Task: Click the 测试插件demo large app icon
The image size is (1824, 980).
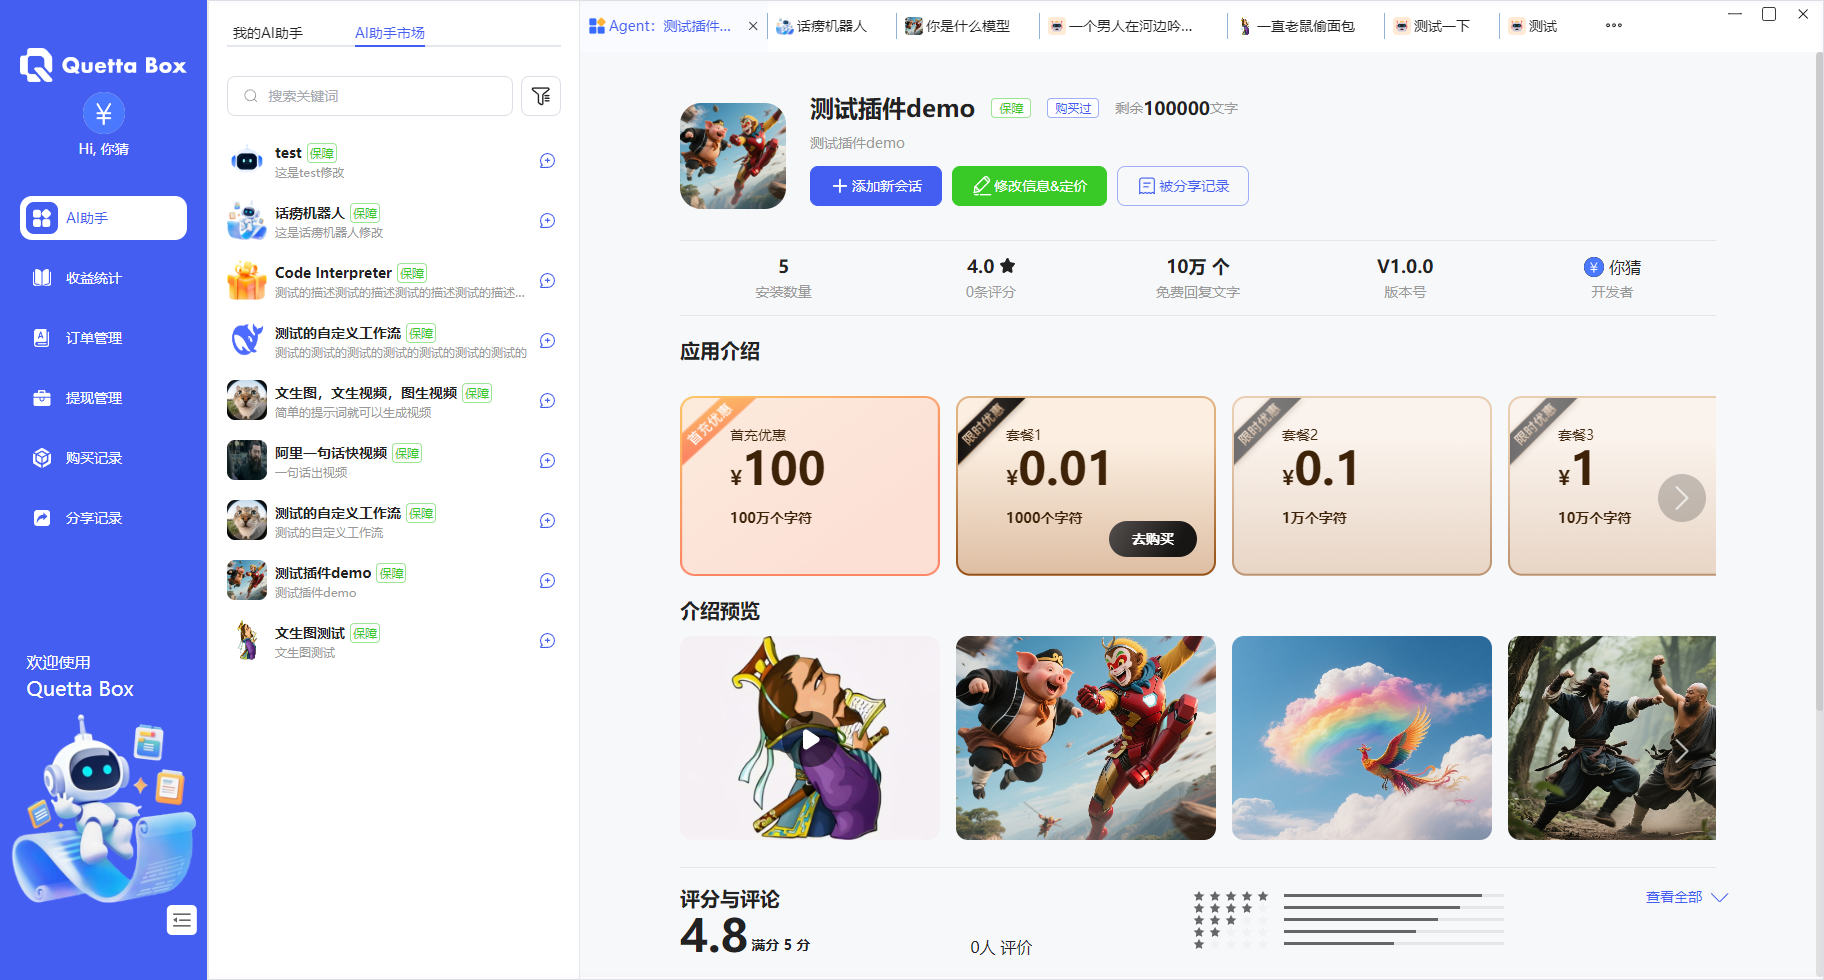Action: tap(733, 156)
